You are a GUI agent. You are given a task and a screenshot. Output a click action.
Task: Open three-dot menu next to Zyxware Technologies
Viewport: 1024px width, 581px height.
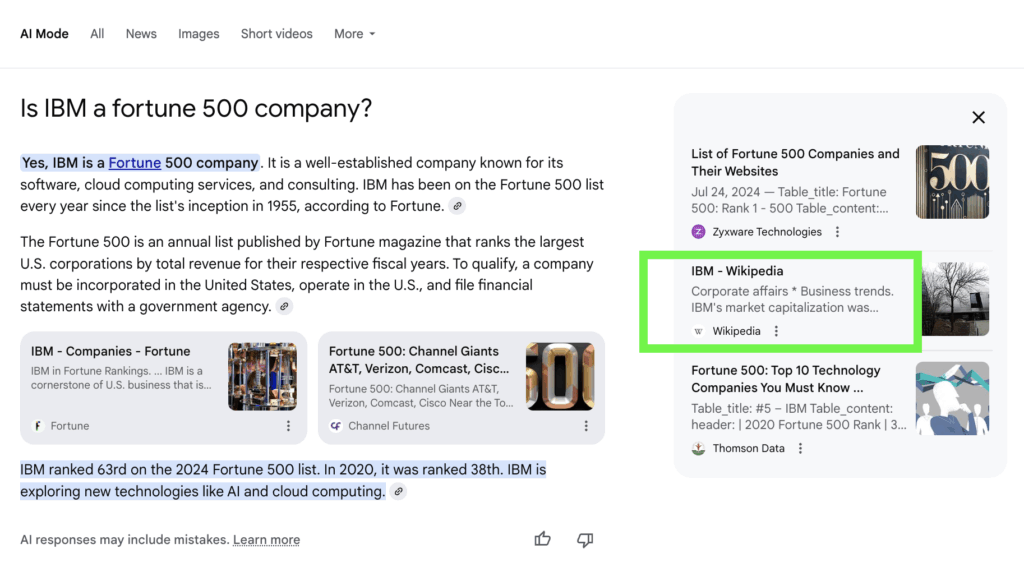click(837, 232)
